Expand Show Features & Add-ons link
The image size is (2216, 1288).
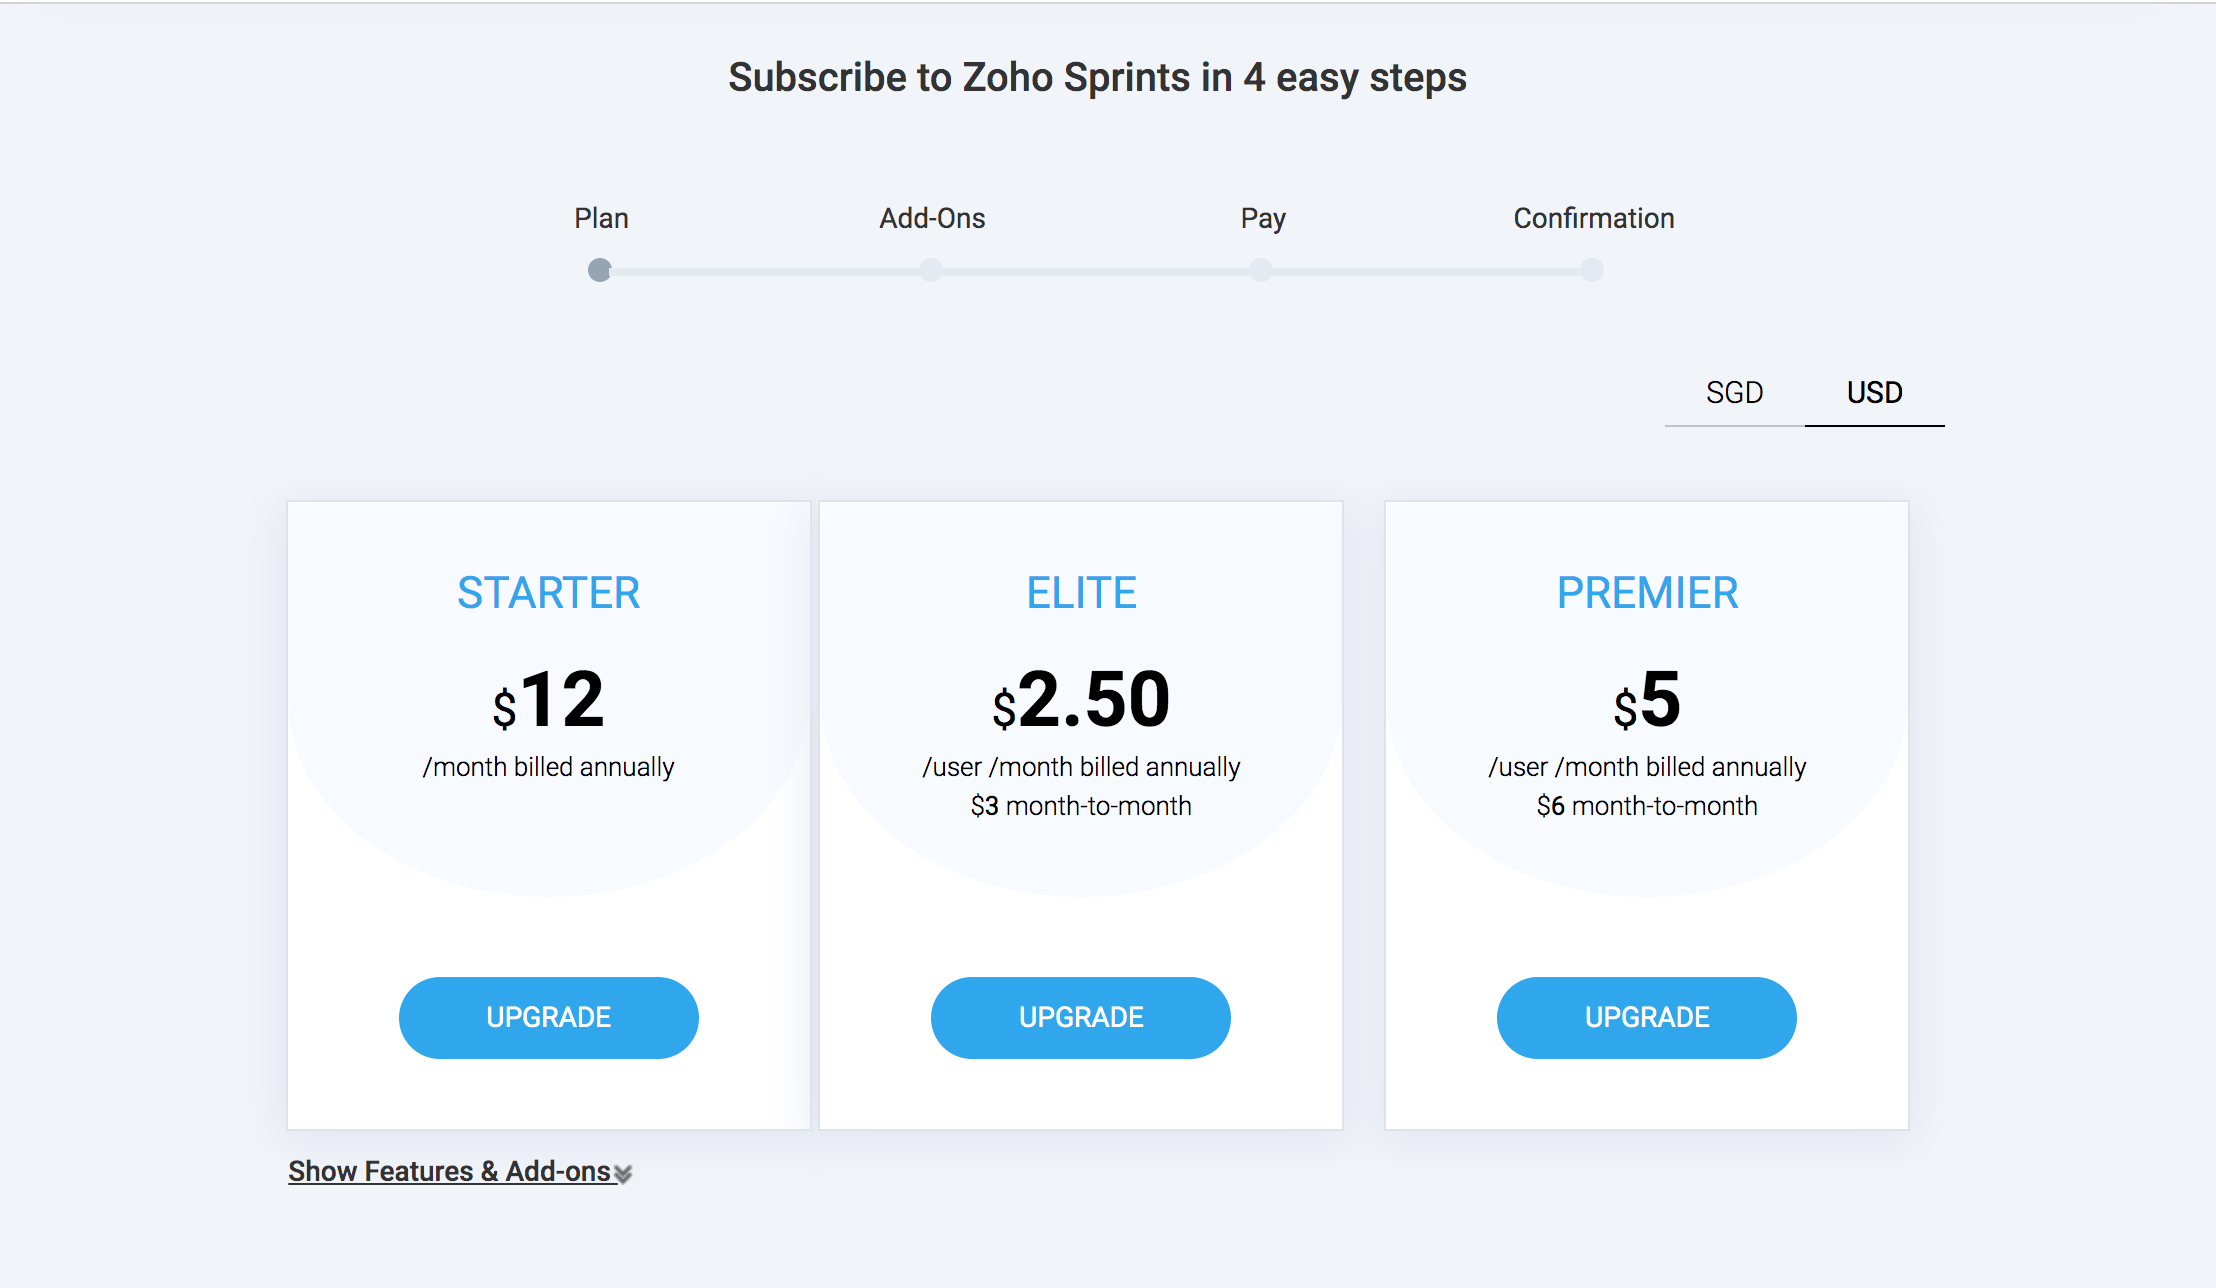pos(450,1171)
